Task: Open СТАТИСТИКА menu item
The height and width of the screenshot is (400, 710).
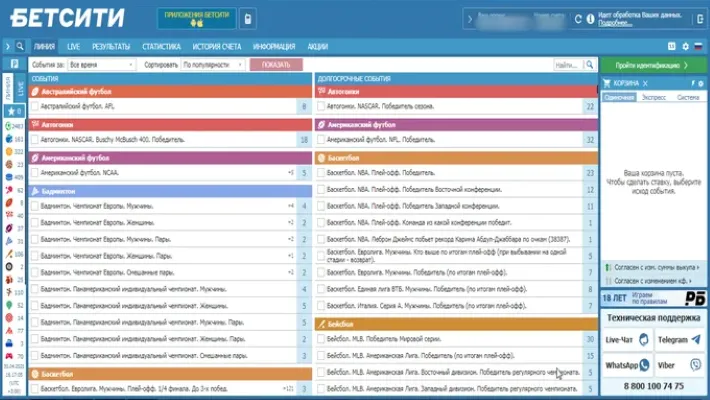Action: click(x=161, y=46)
